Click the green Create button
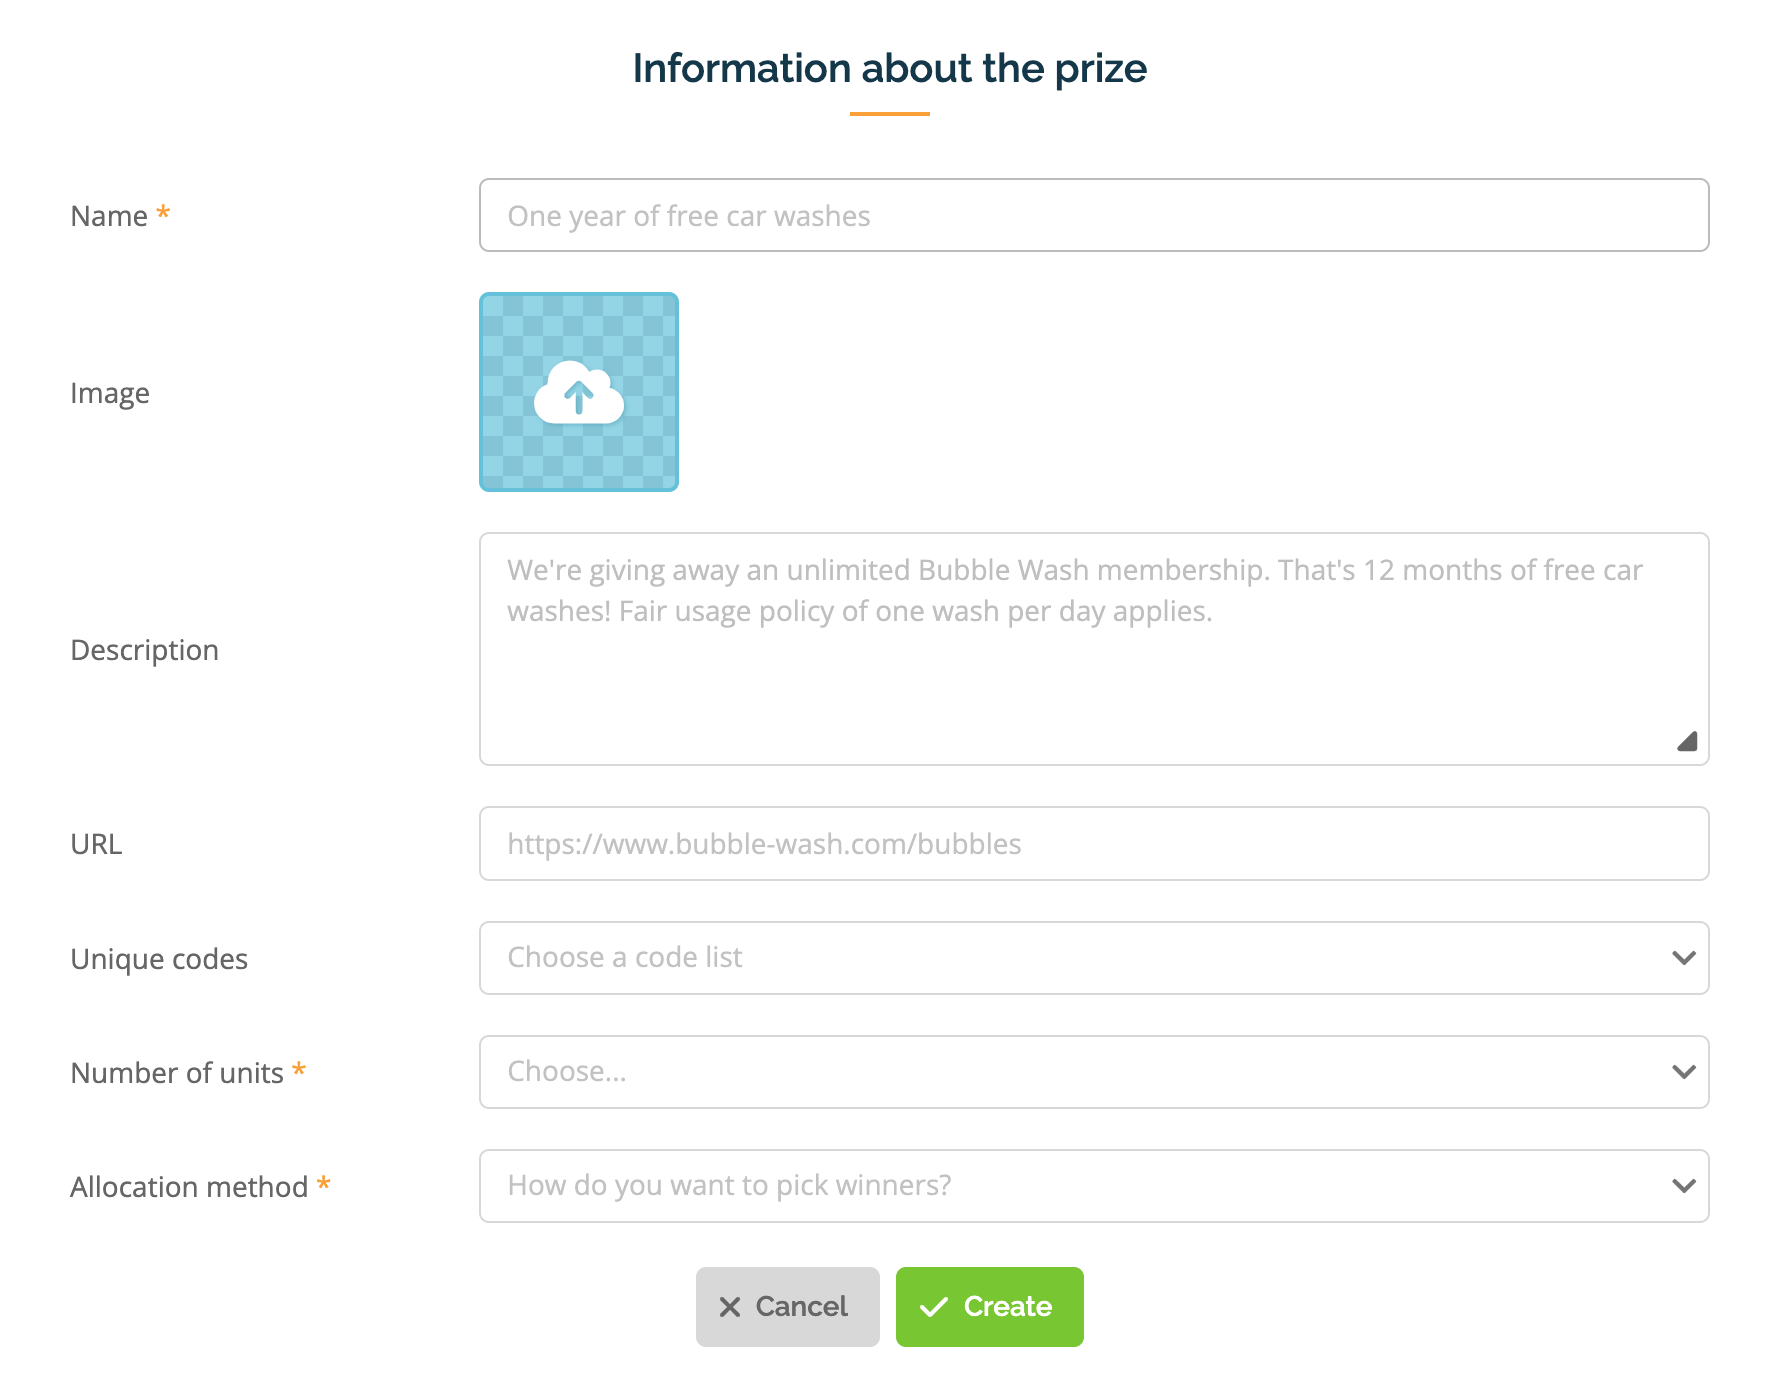This screenshot has width=1780, height=1374. 990,1307
